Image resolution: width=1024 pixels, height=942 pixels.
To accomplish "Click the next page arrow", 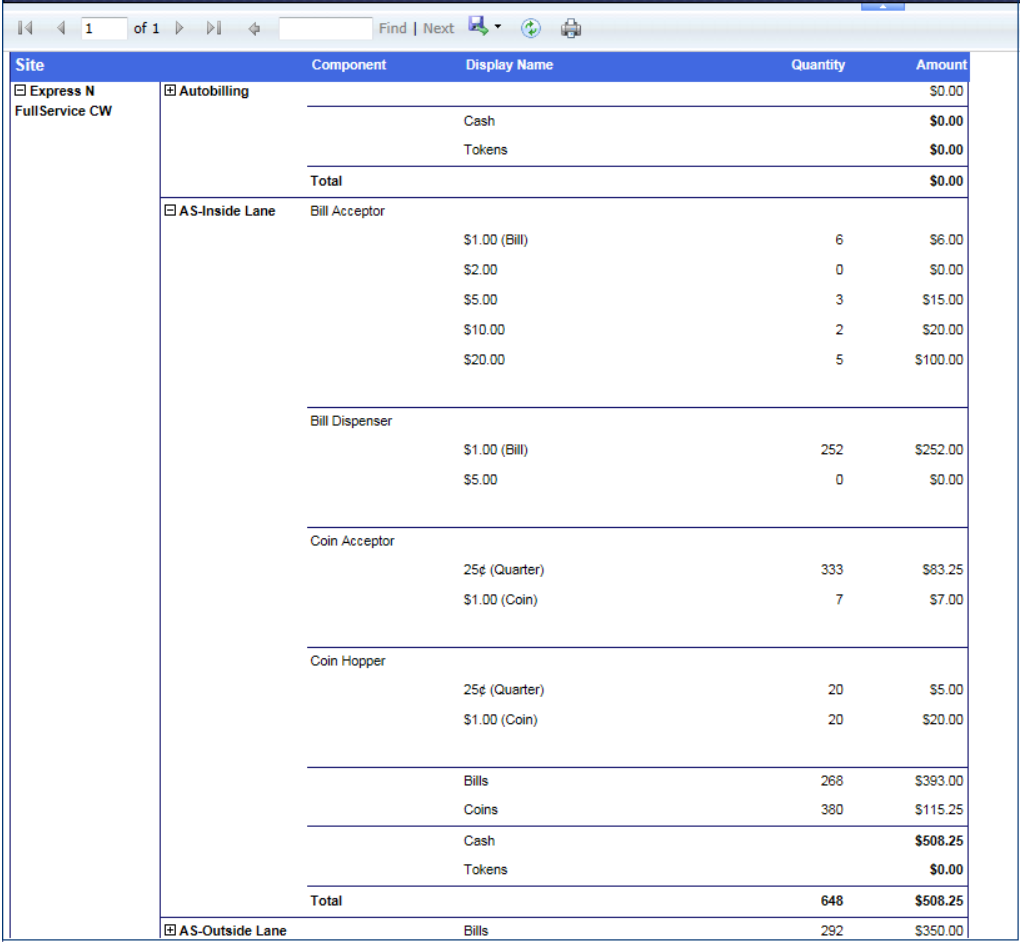I will pyautogui.click(x=180, y=28).
